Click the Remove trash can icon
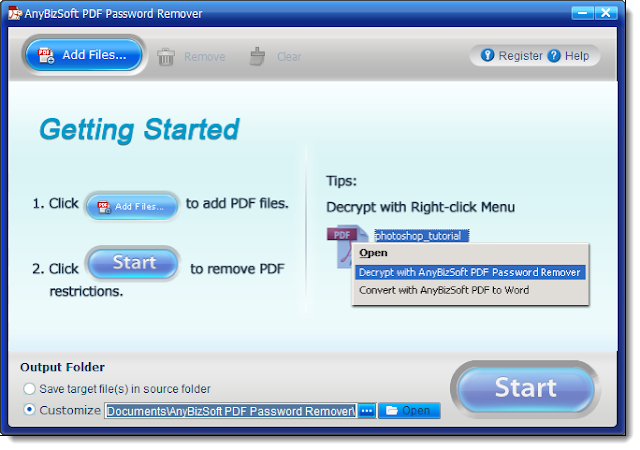Viewport: 640px width, 450px height. [166, 57]
